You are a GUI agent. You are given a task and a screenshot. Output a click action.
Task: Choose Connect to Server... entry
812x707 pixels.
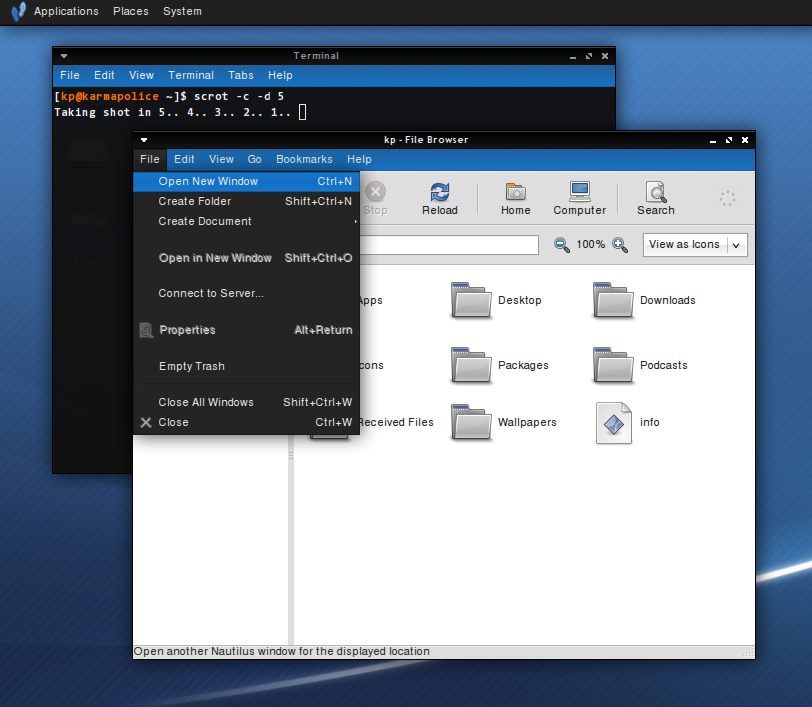point(246,293)
